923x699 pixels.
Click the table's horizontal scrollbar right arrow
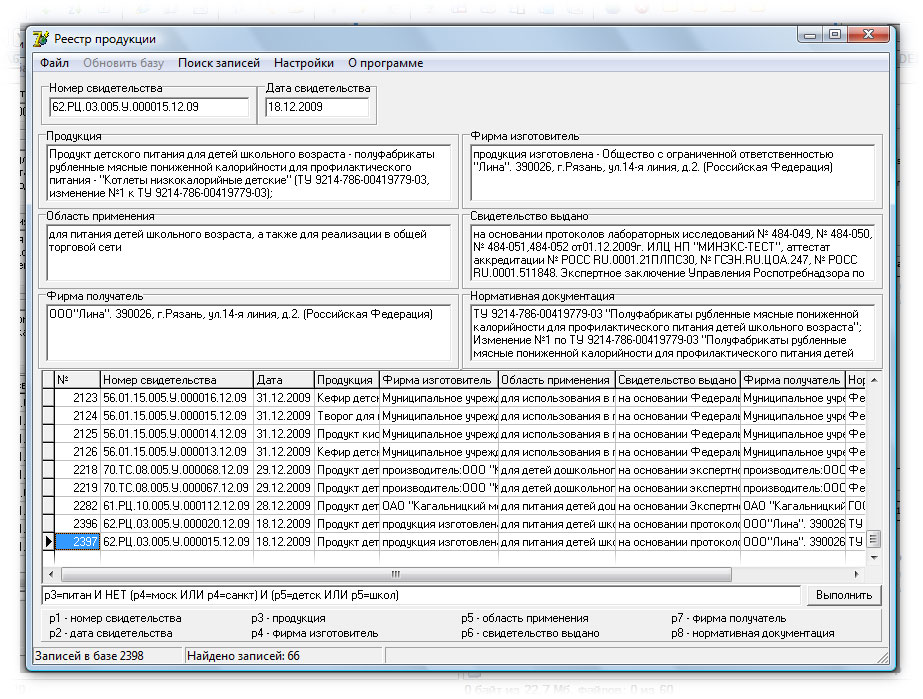tap(855, 575)
